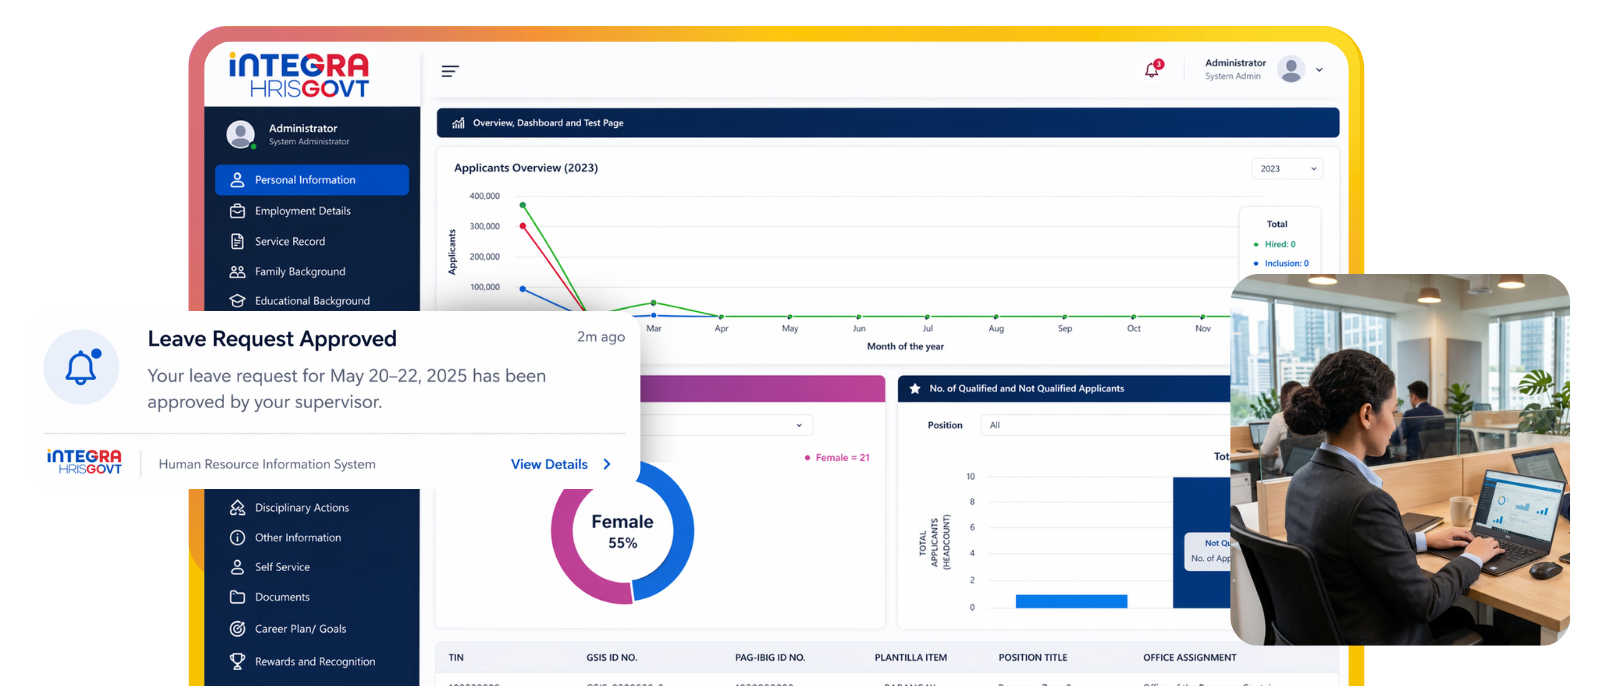The width and height of the screenshot is (1600, 686).
Task: Open Disciplinary Actions menu item
Action: click(x=301, y=508)
